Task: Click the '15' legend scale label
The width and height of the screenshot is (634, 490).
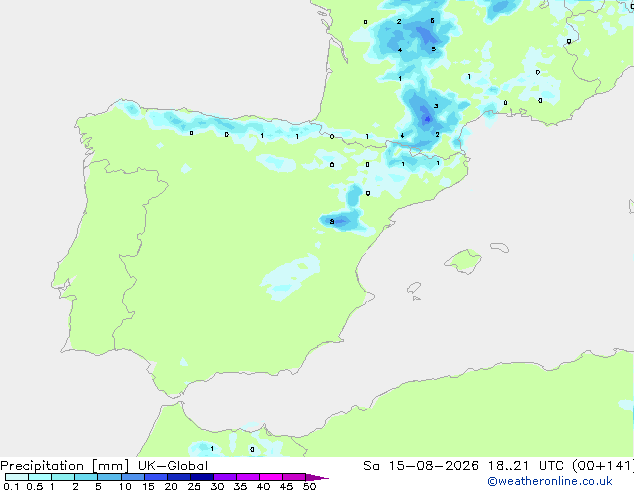Action: coord(148,486)
